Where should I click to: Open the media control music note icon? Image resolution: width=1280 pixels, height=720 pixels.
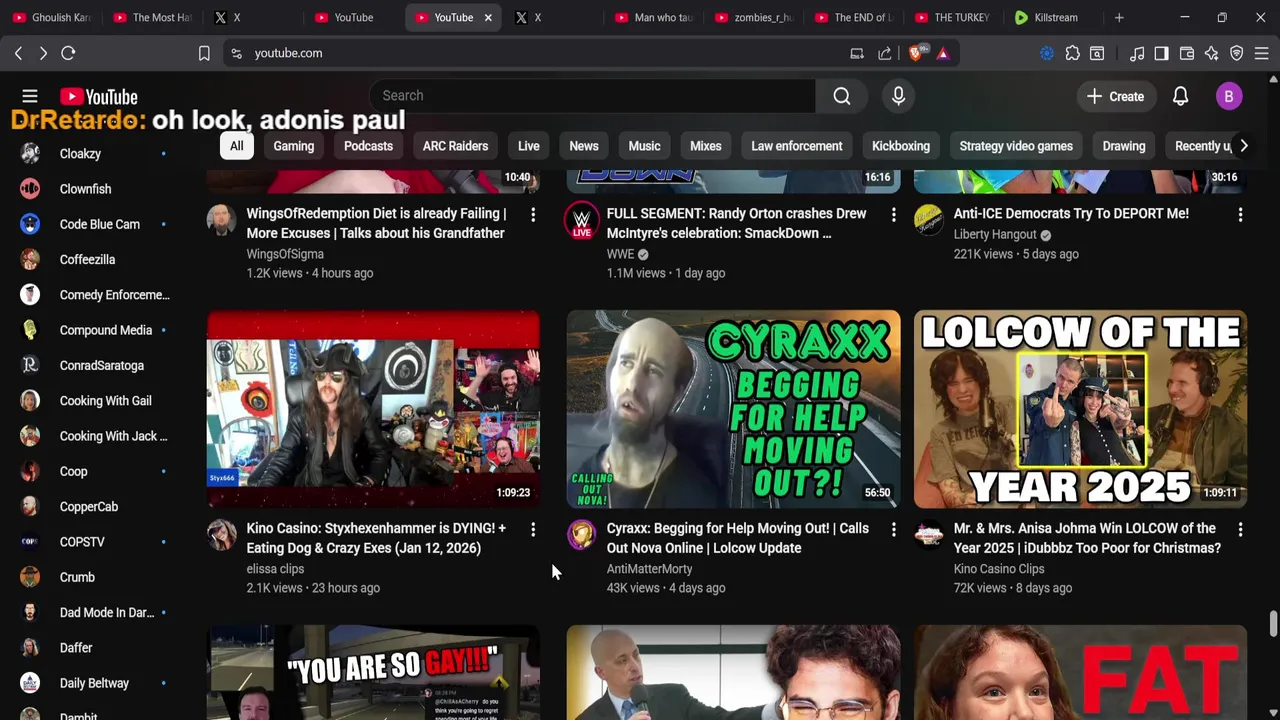[1137, 53]
